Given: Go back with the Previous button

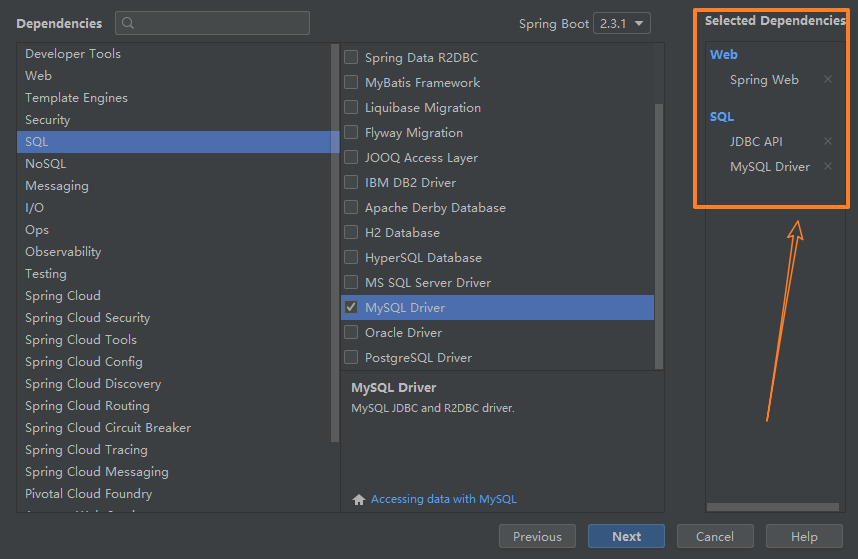Looking at the screenshot, I should coord(537,536).
